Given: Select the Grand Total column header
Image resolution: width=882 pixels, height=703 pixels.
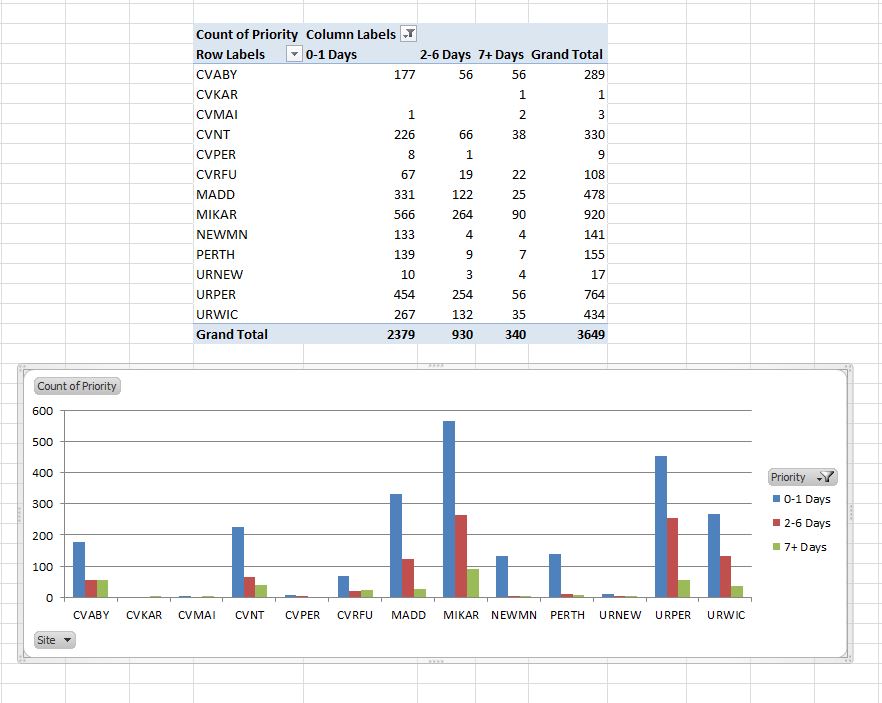Looking at the screenshot, I should (x=567, y=55).
